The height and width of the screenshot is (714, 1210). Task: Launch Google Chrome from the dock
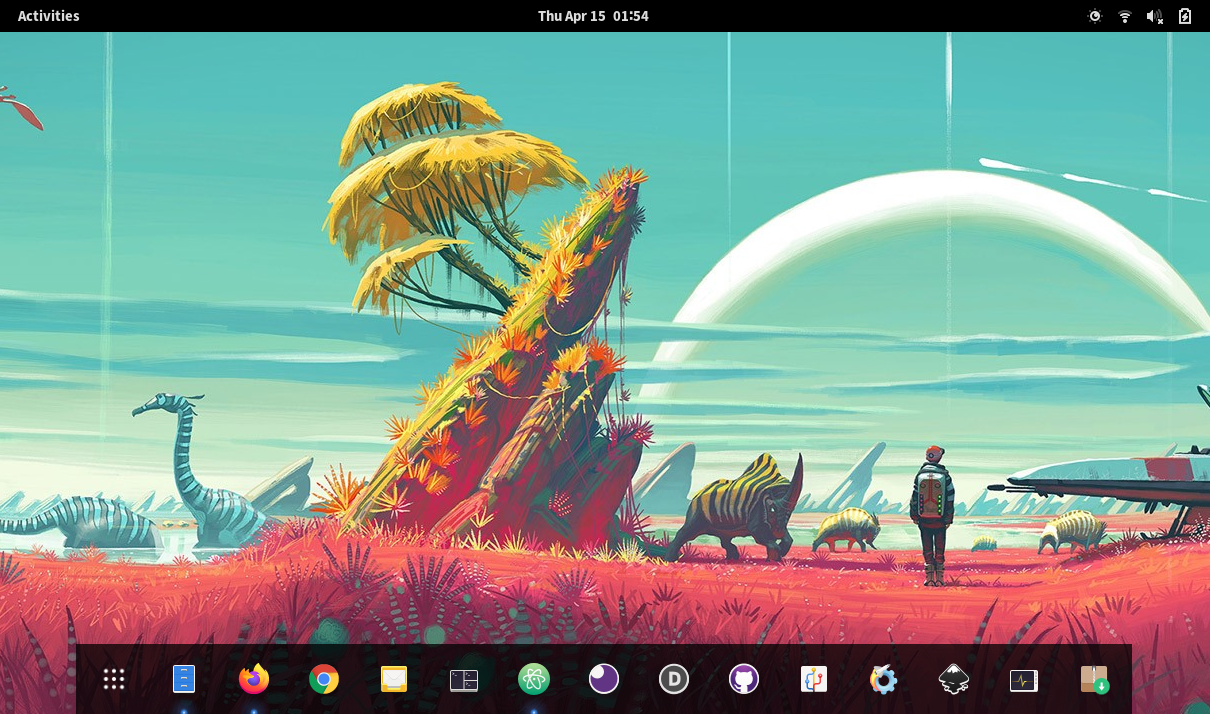[x=324, y=680]
